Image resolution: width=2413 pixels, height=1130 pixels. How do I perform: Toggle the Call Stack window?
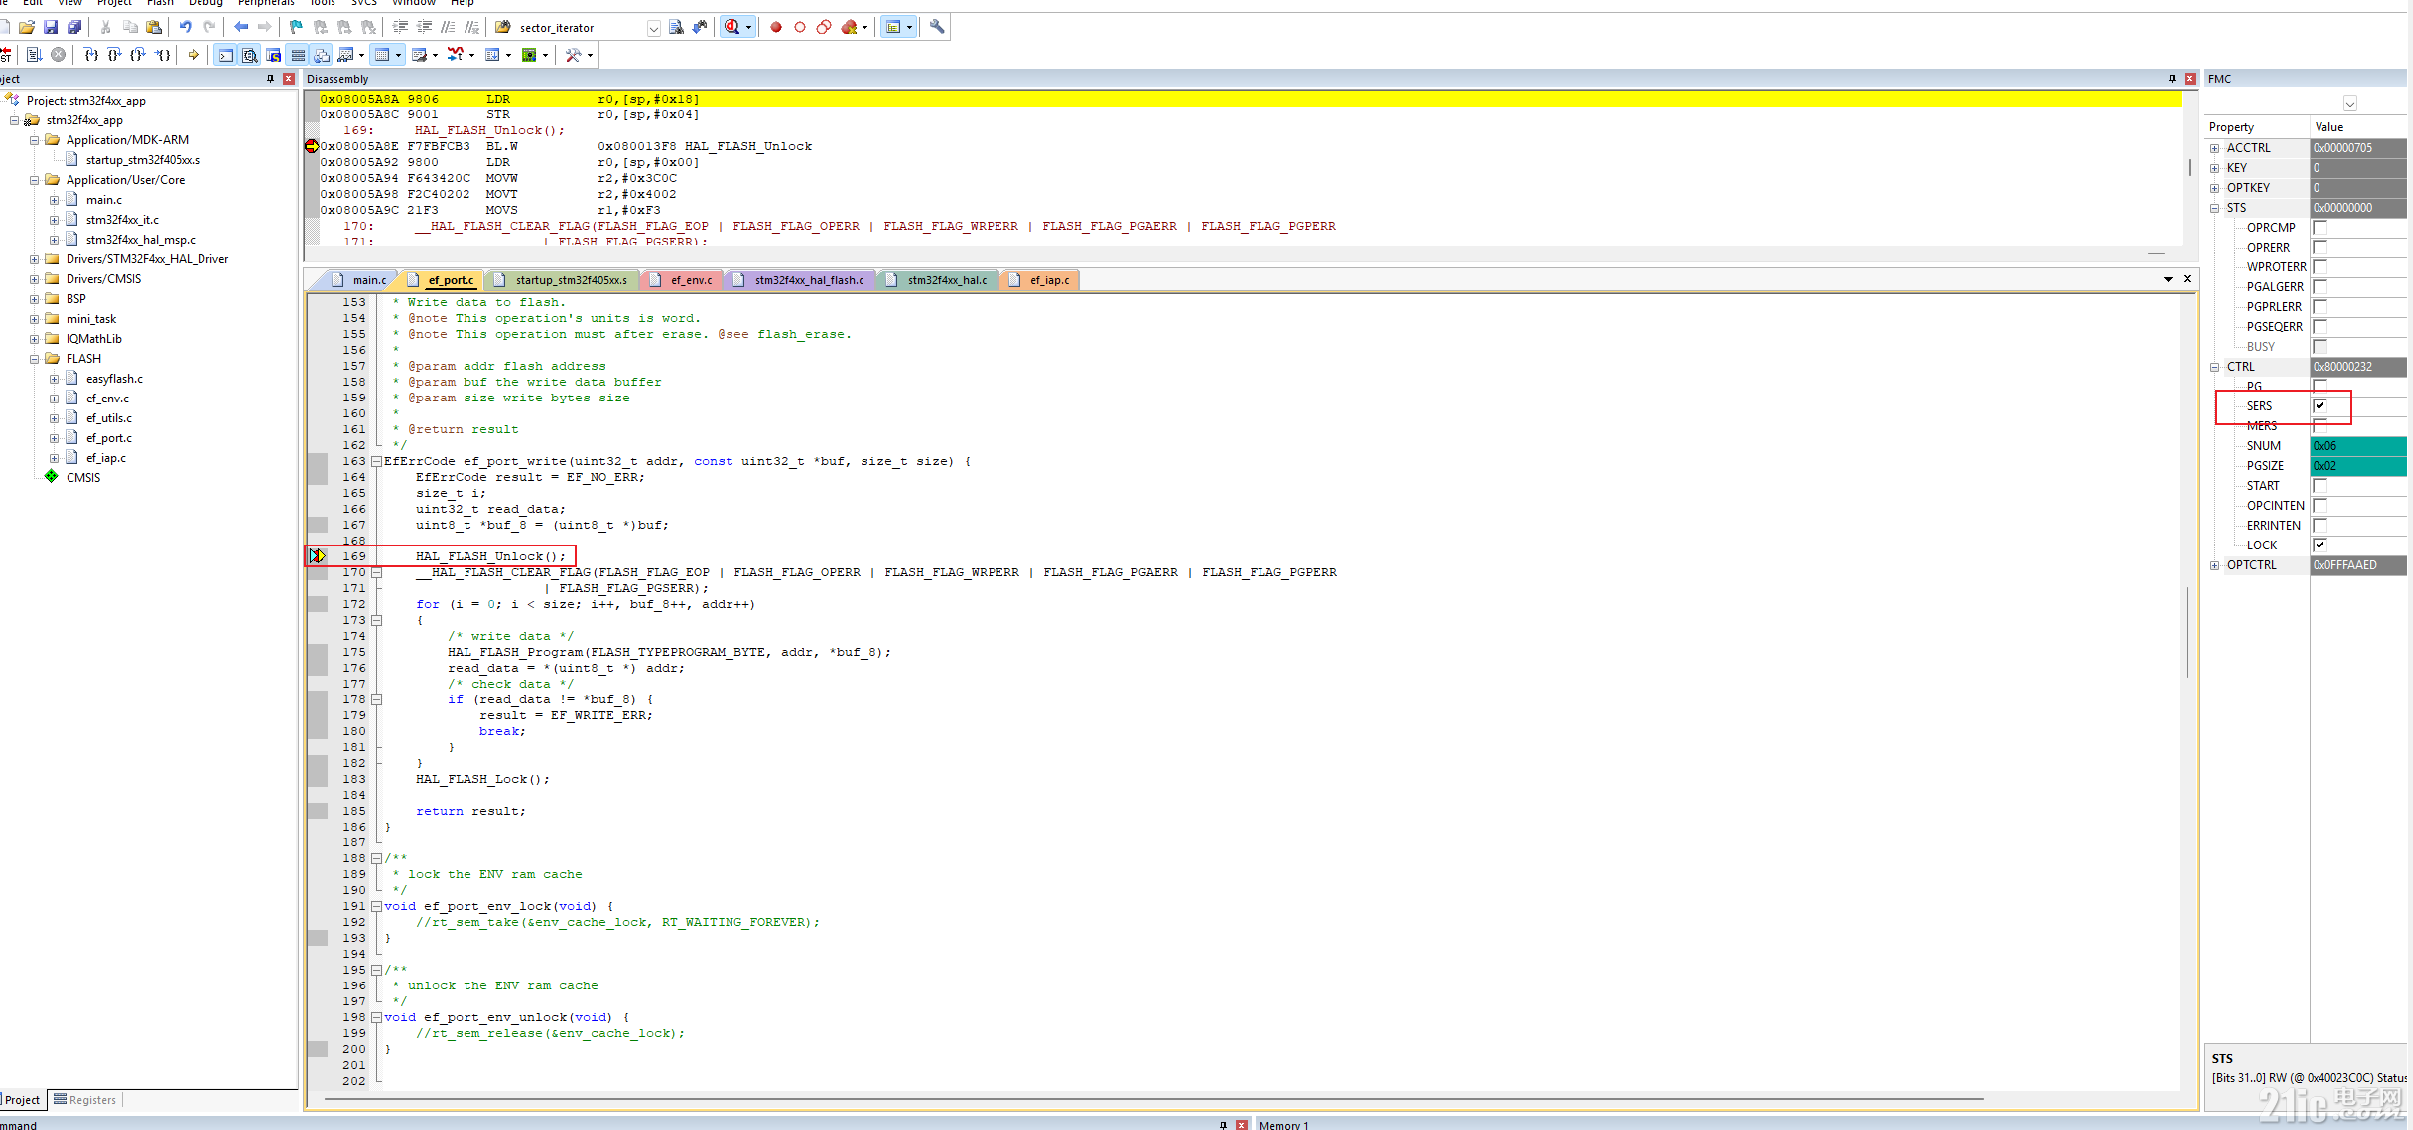322,55
